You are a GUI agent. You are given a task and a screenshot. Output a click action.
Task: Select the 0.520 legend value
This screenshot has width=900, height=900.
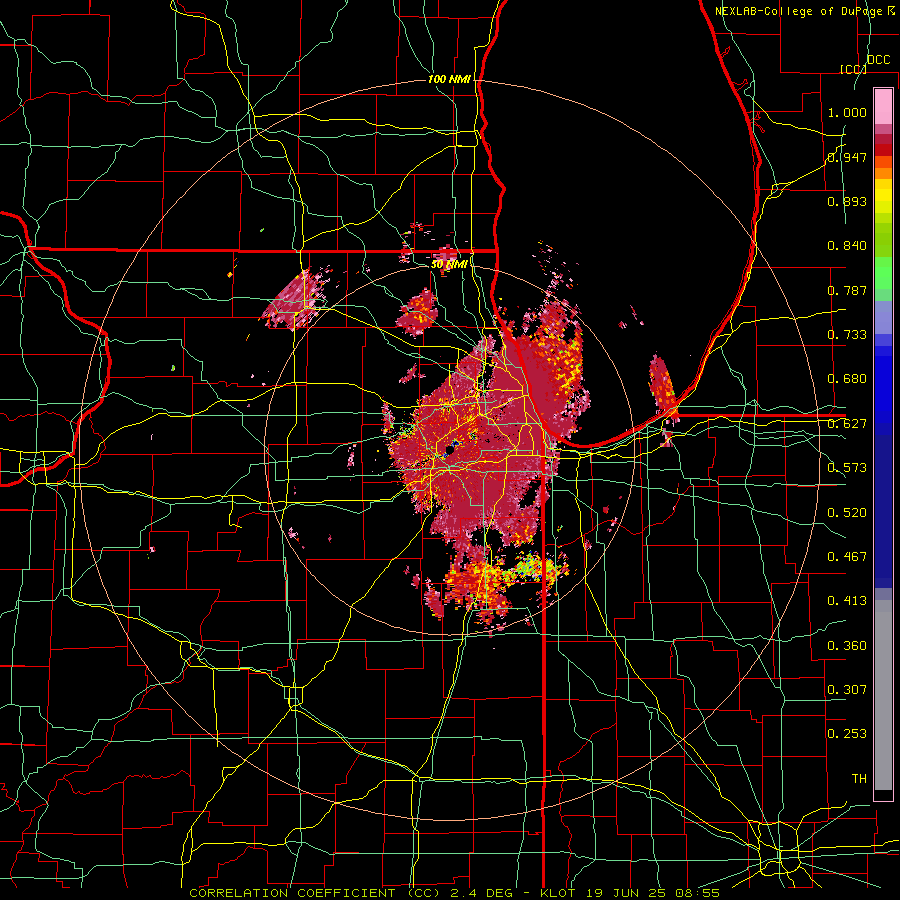point(847,513)
